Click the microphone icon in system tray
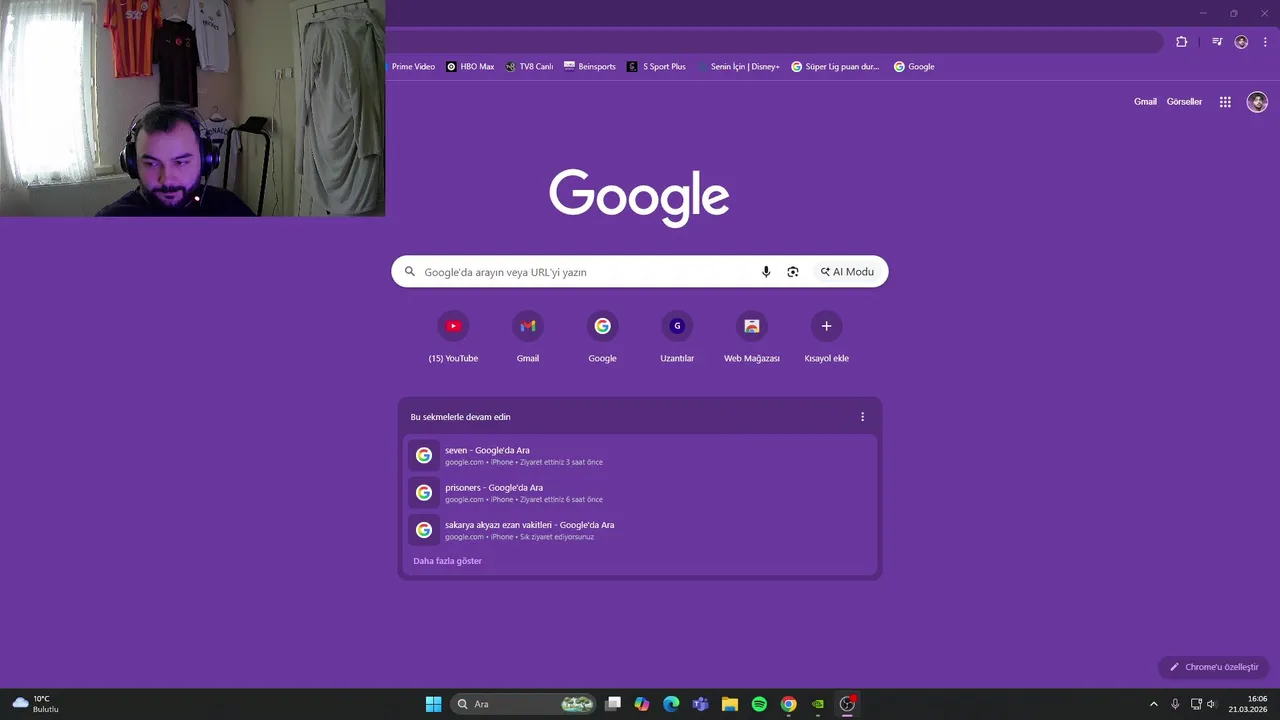 (x=1175, y=704)
